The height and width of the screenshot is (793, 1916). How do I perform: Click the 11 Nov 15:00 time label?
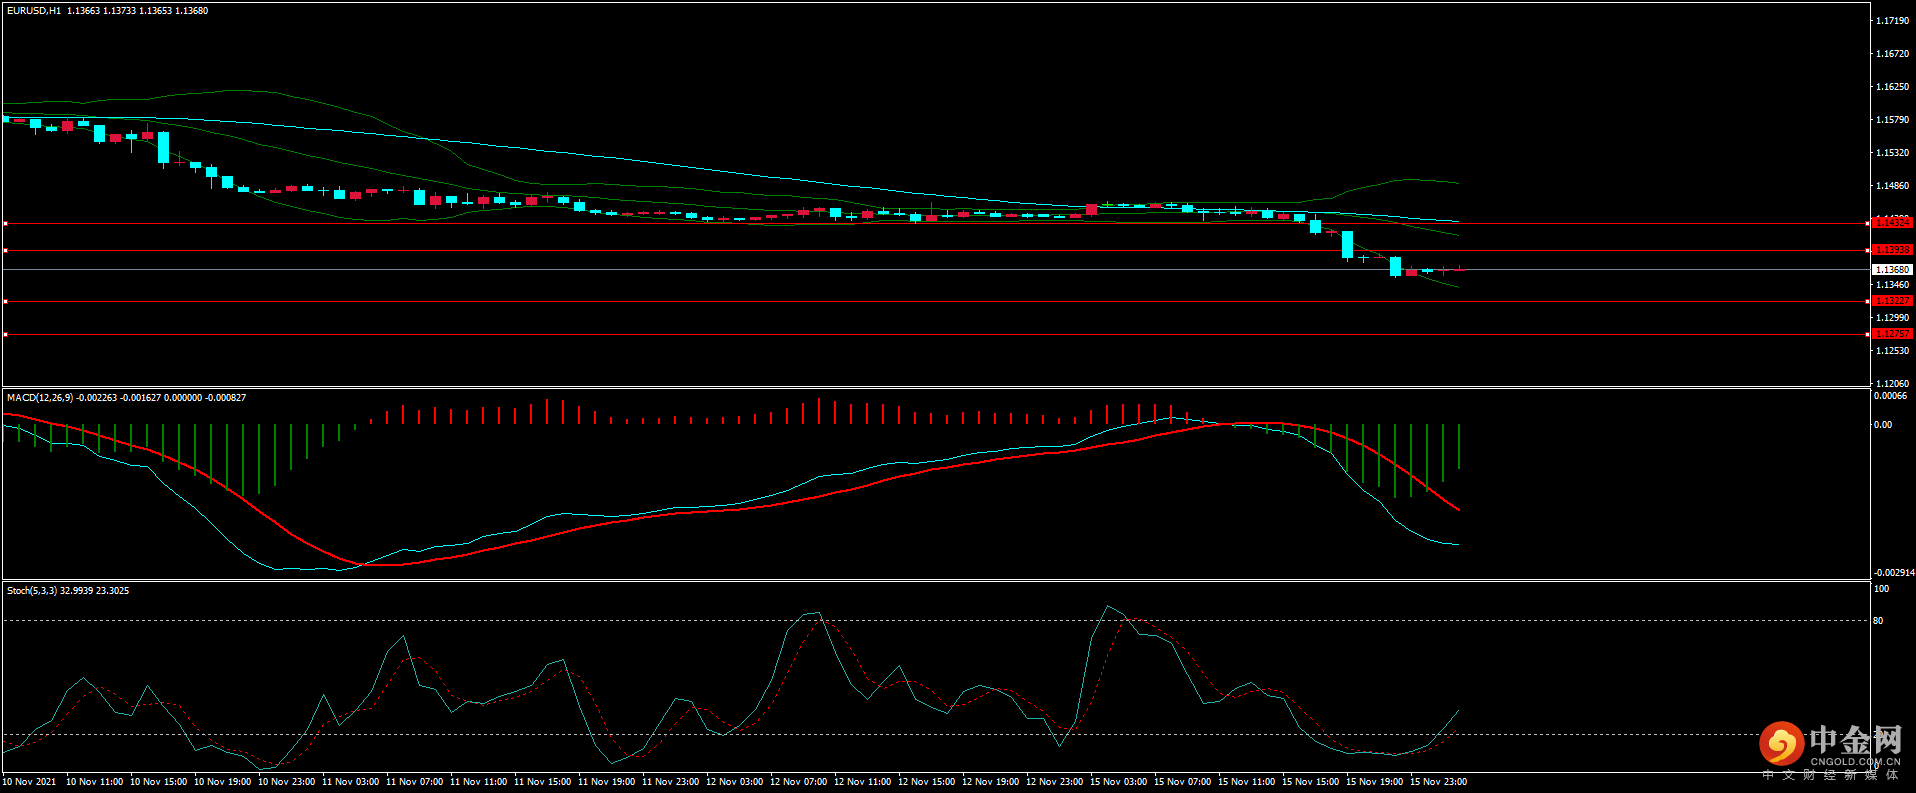(x=542, y=782)
